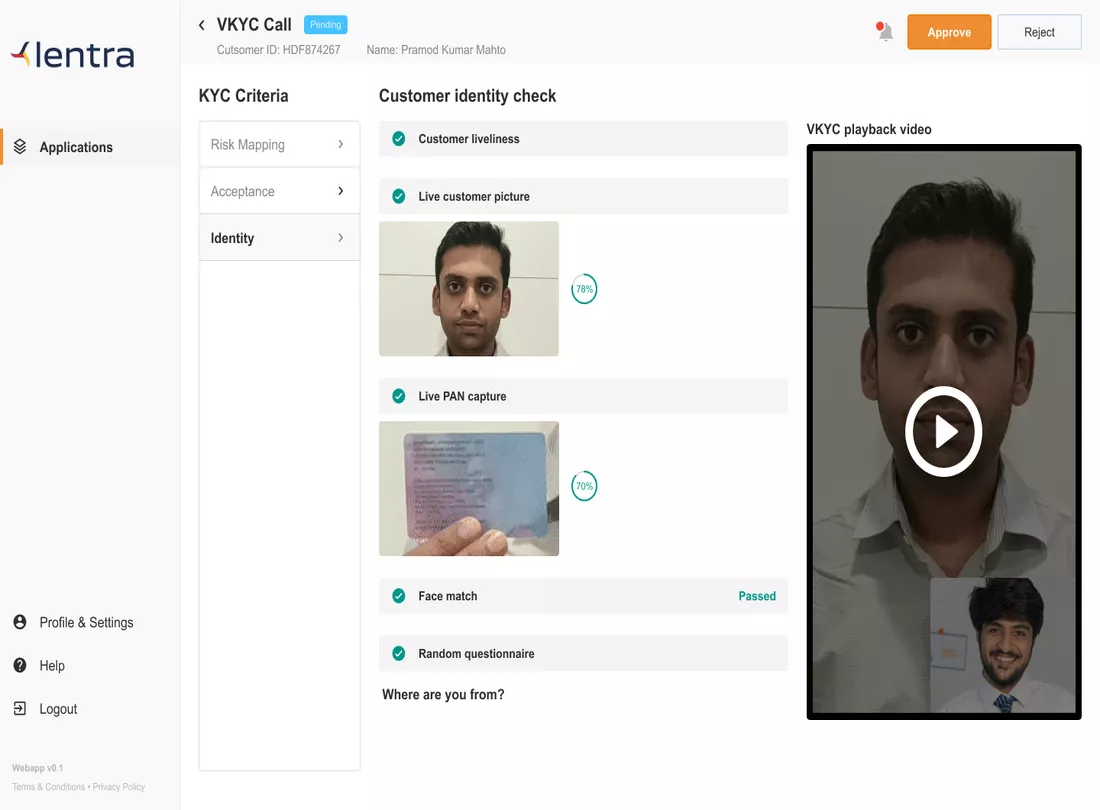Click the notification bell icon
The image size is (1100, 810).
885,32
